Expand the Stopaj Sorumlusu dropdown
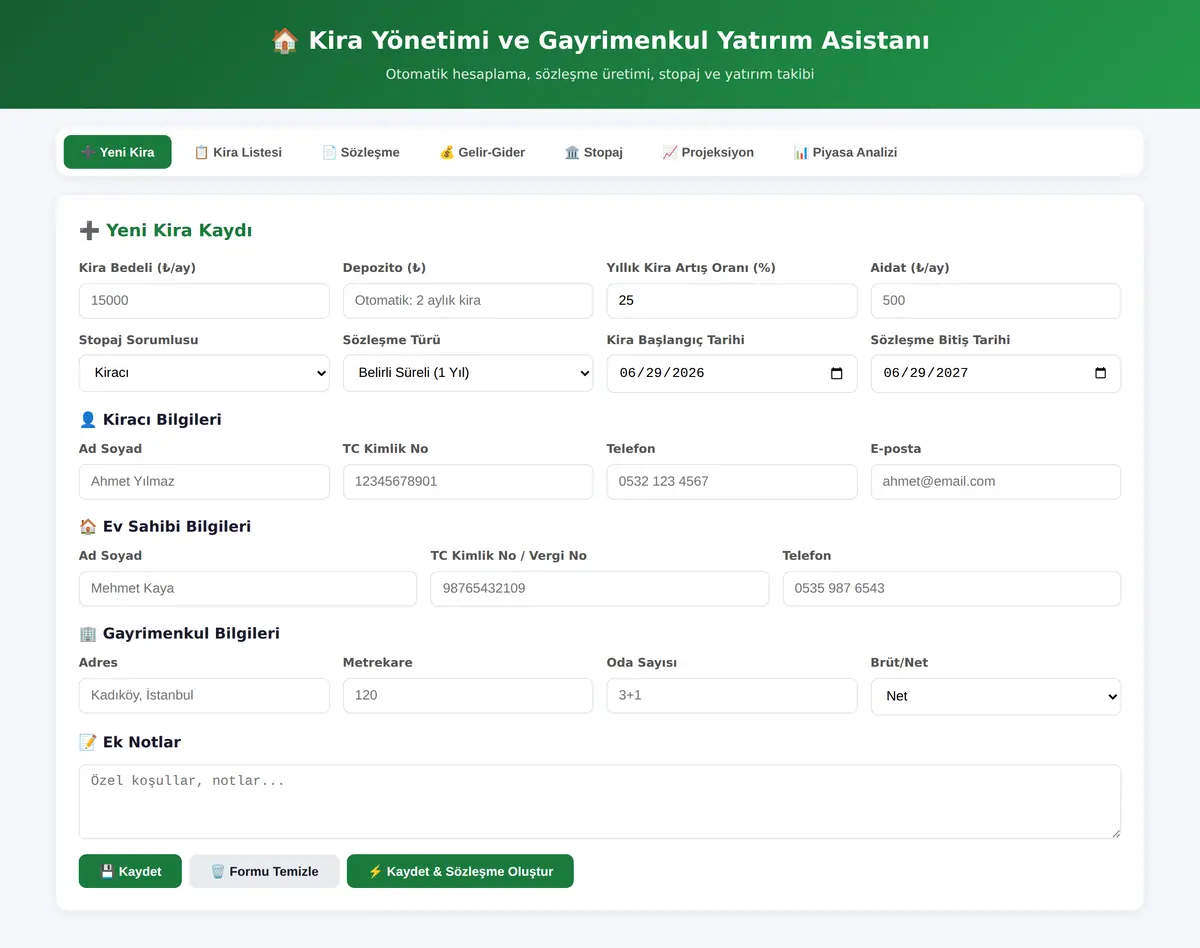This screenshot has height=948, width=1200. (x=204, y=373)
